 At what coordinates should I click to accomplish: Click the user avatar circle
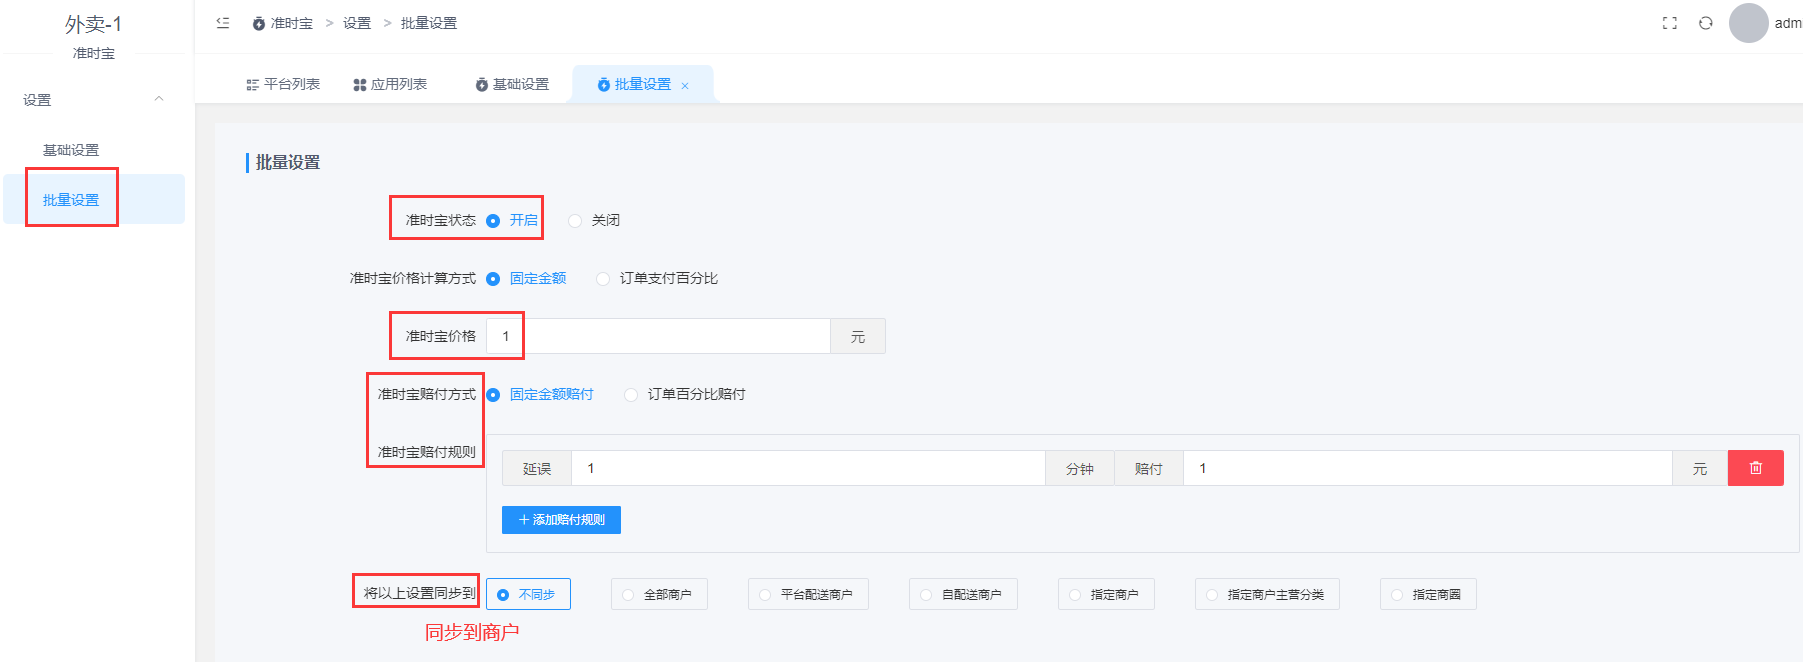[x=1748, y=23]
